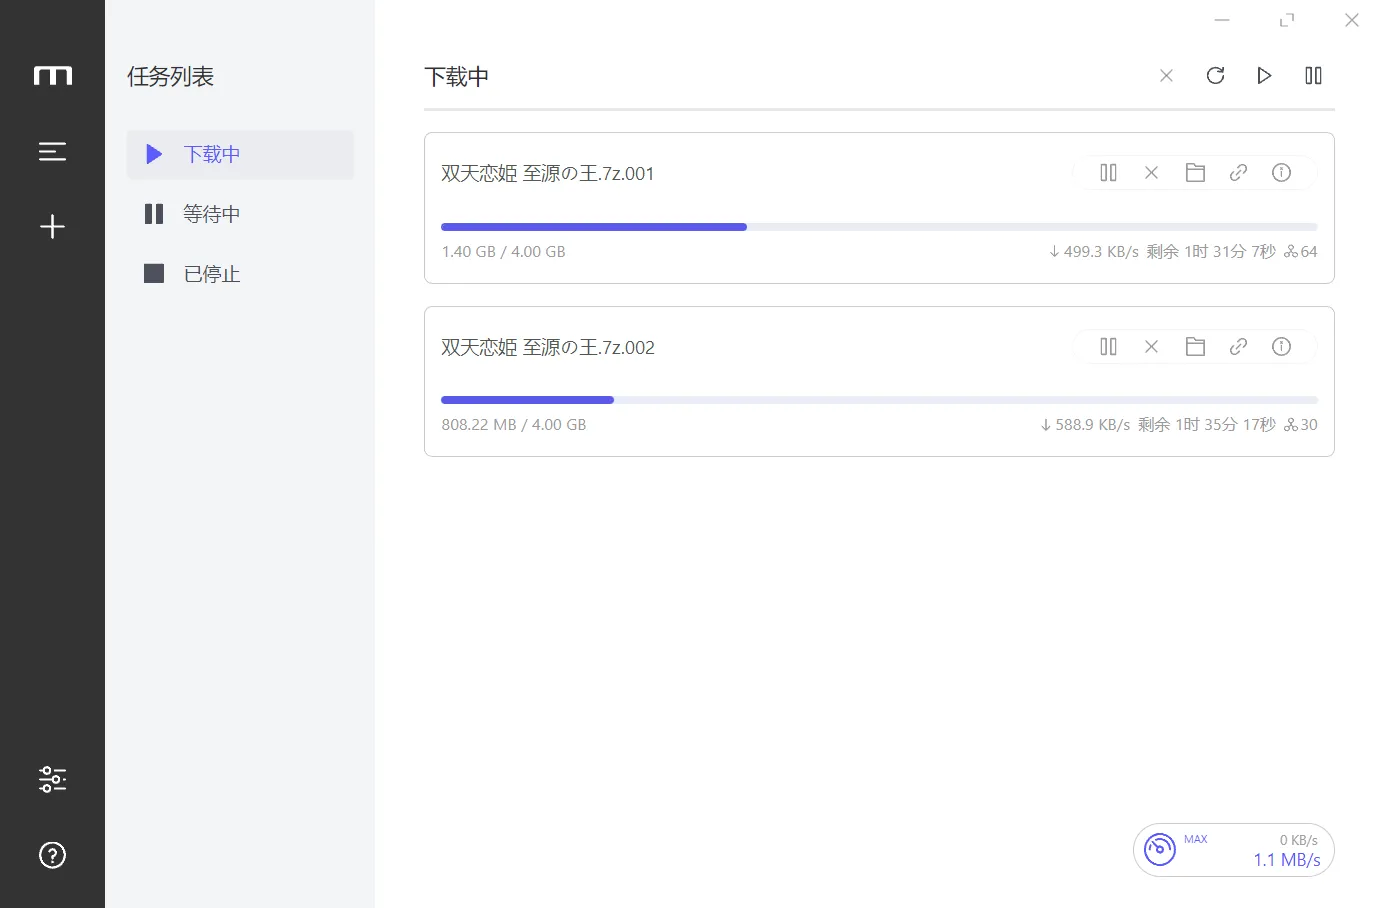The image size is (1383, 908).
Task: Click the 30 connections count
Action: coord(1308,425)
